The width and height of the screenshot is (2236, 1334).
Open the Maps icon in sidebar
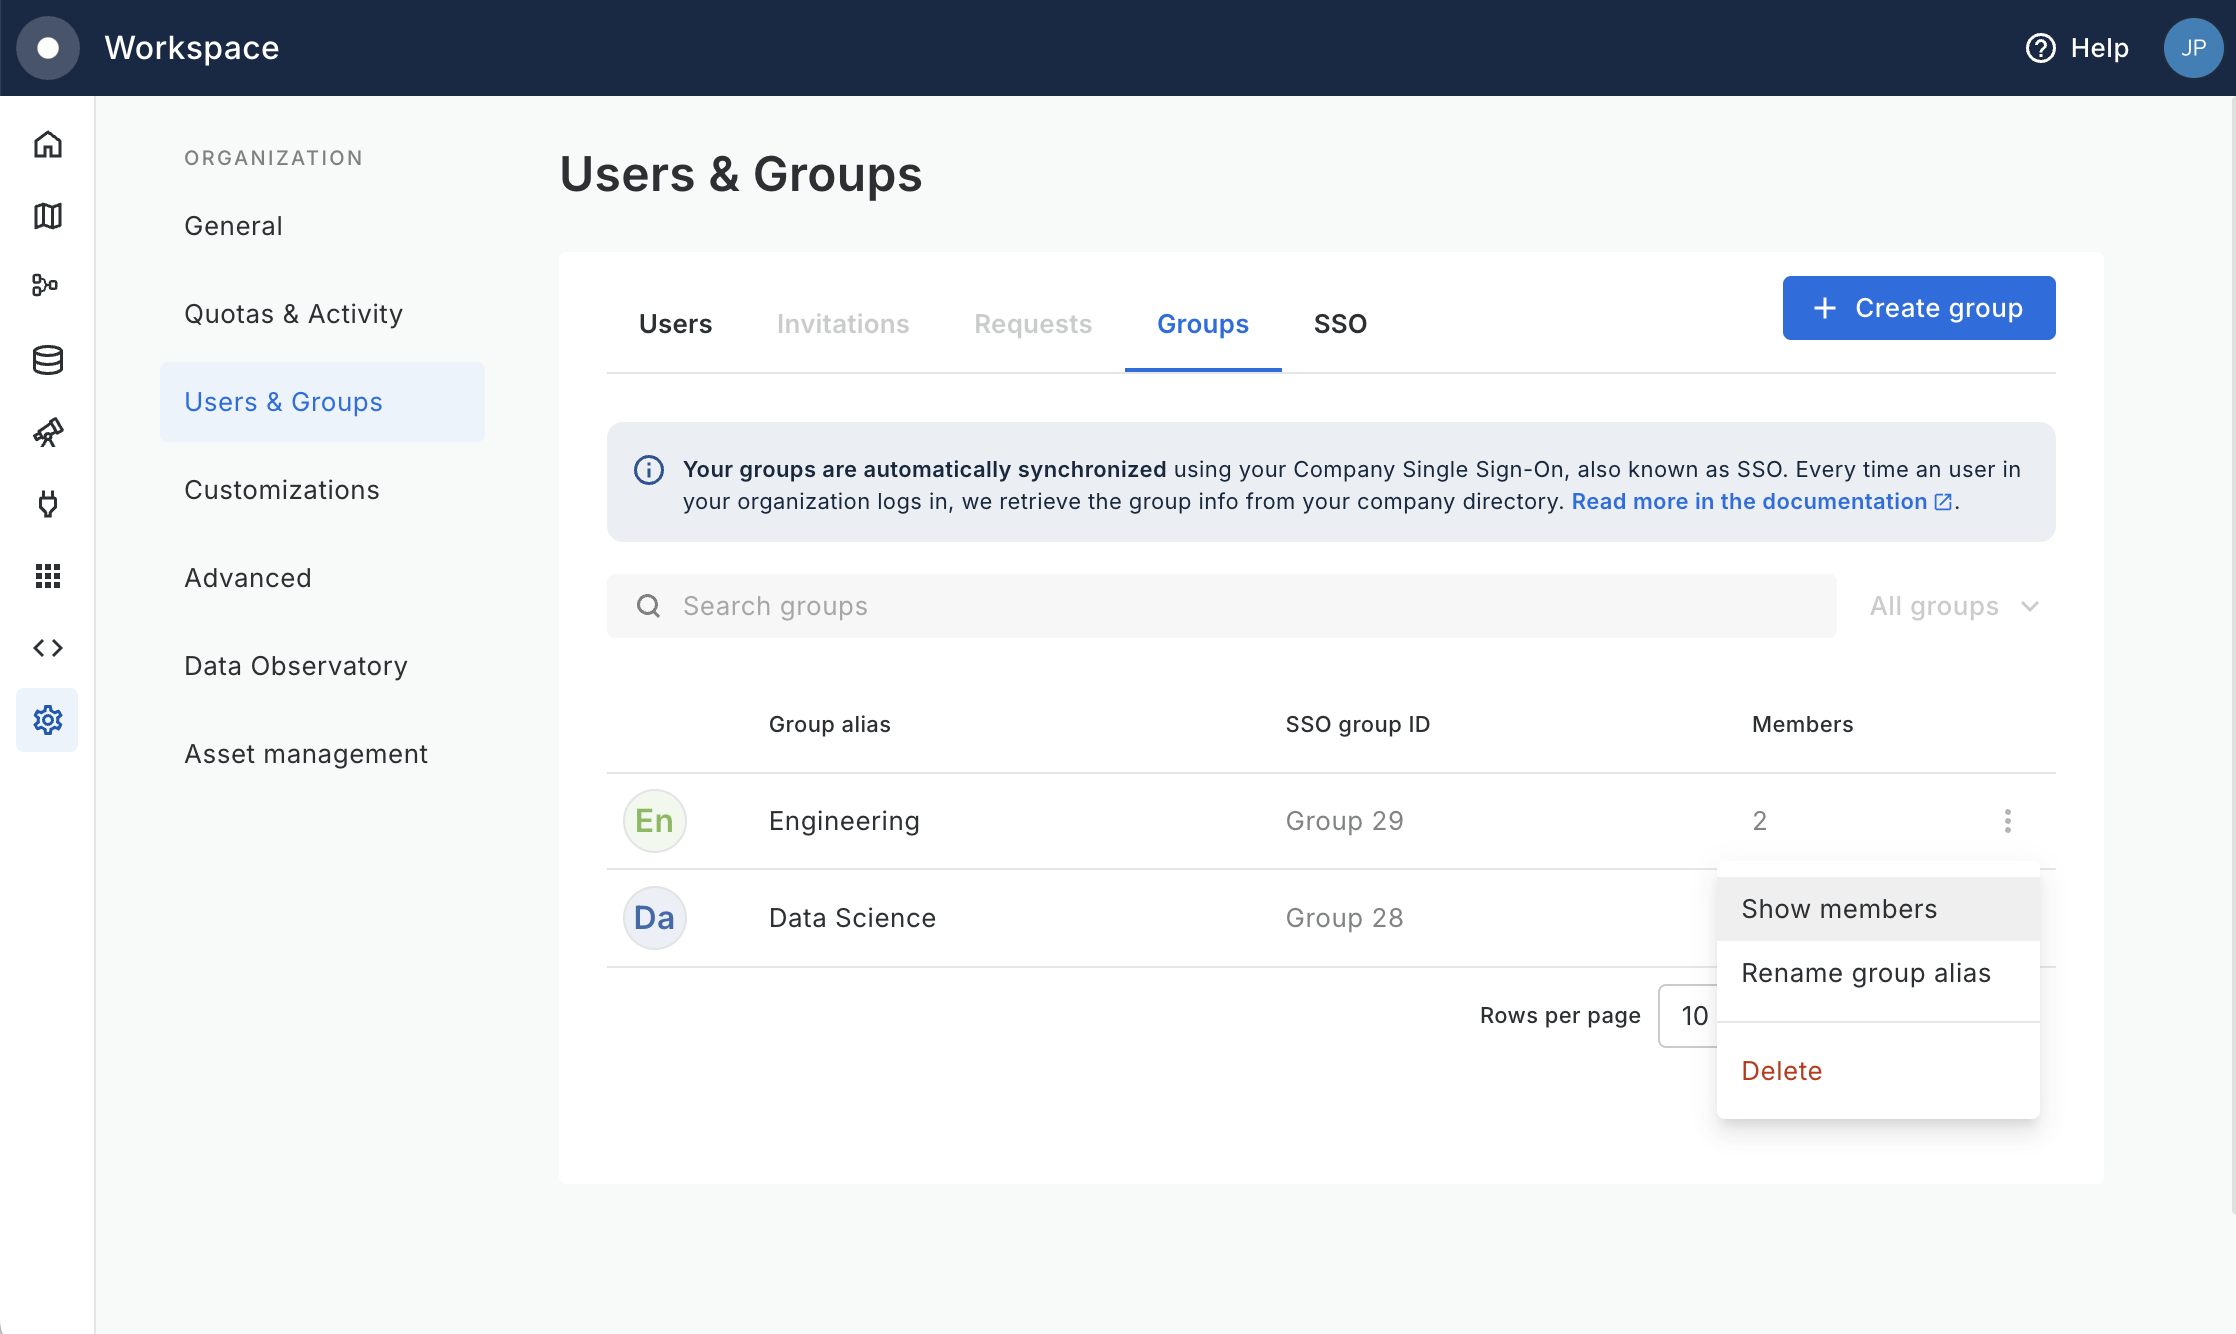click(x=47, y=216)
